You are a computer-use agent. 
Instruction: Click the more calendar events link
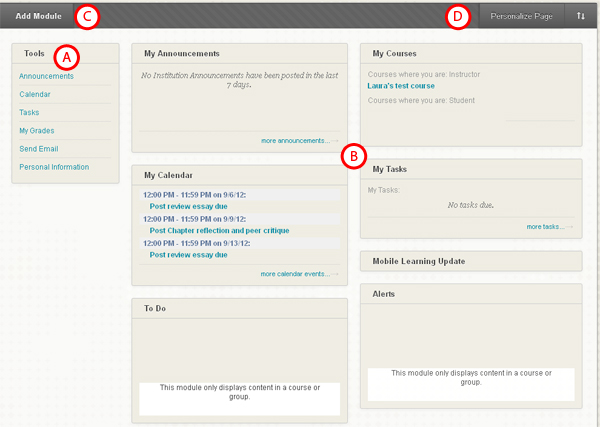point(295,273)
